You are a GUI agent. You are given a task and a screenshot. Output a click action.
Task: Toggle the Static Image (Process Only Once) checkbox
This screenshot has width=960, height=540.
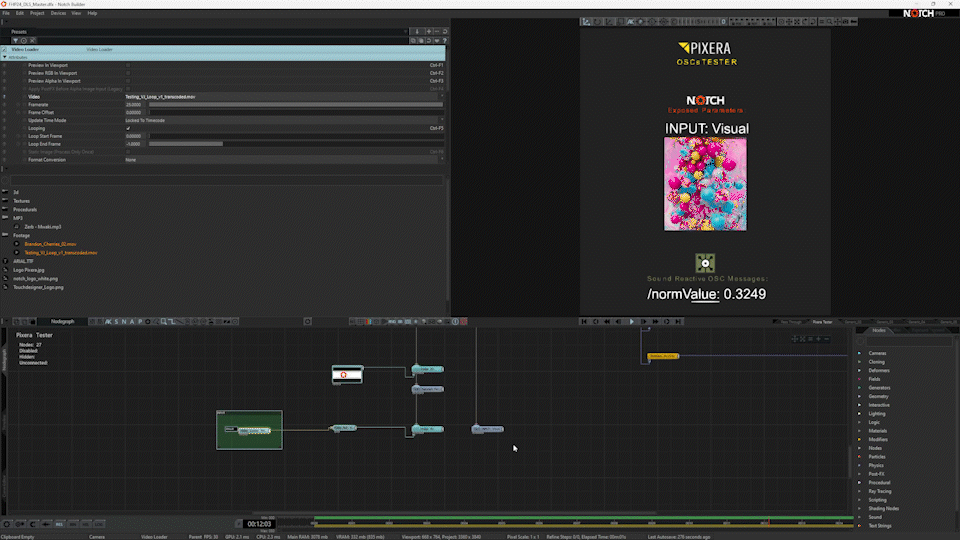(128, 152)
